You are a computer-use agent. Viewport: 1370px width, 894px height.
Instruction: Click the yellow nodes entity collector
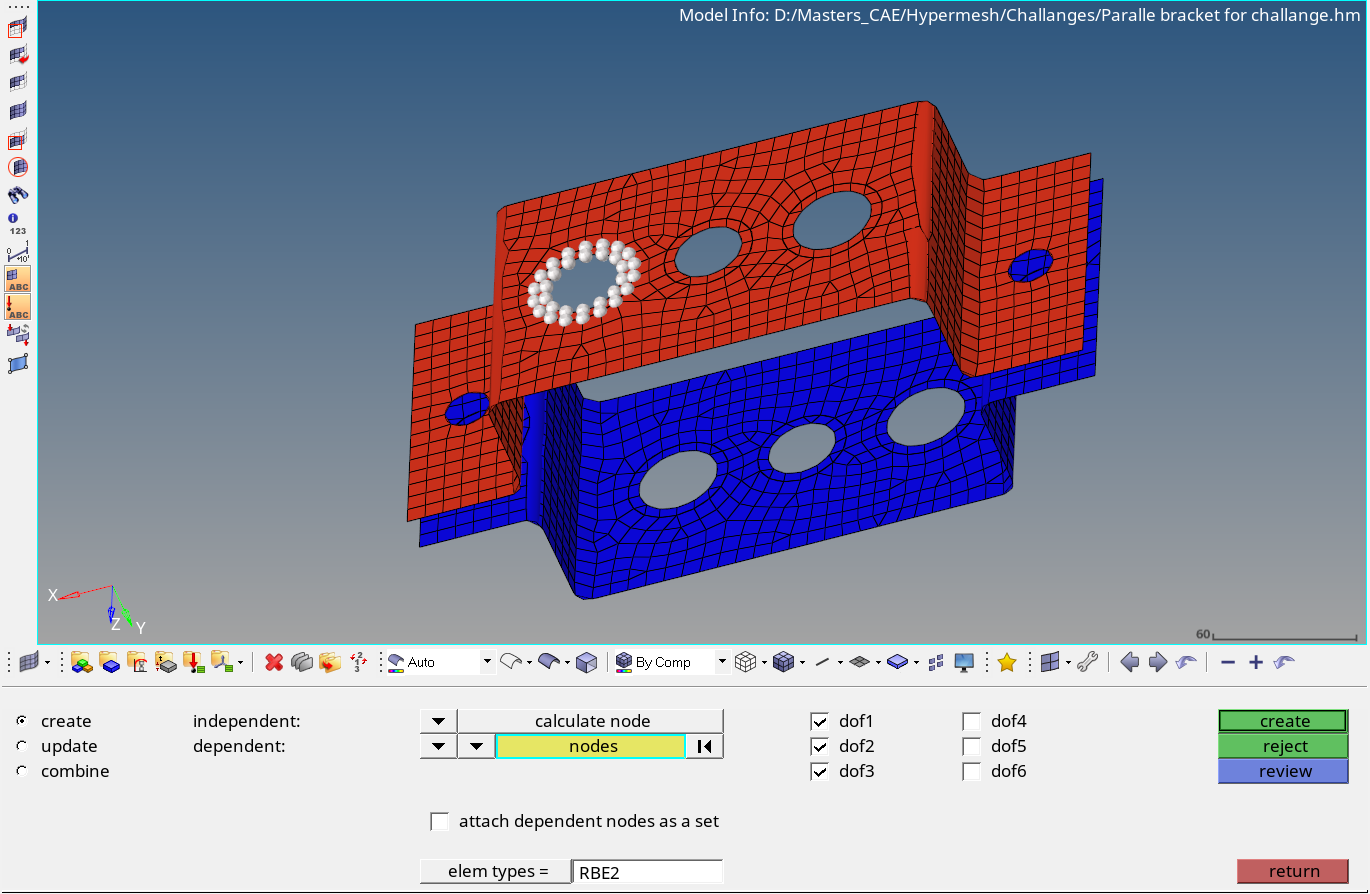point(590,746)
